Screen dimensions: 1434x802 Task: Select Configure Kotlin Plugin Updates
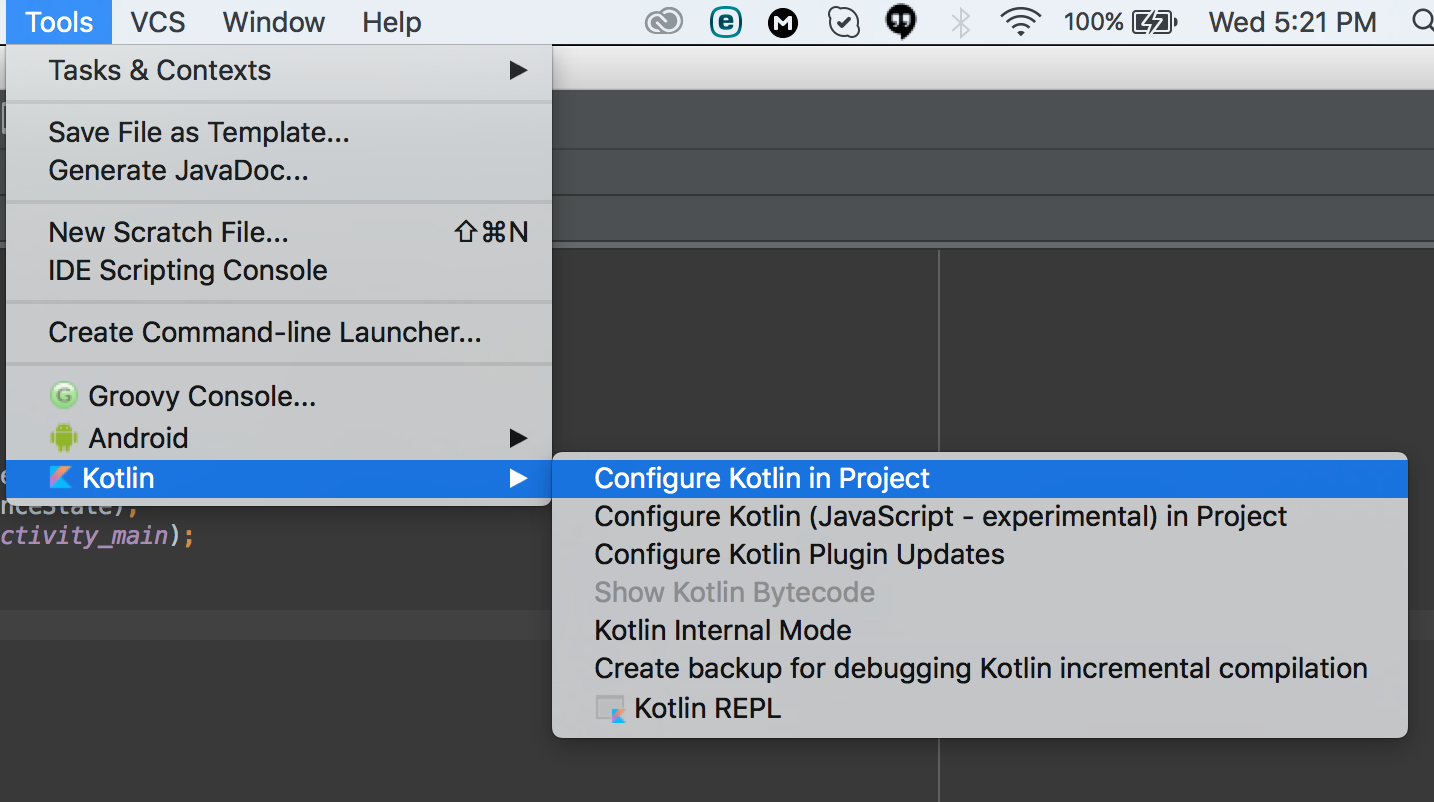point(980,555)
